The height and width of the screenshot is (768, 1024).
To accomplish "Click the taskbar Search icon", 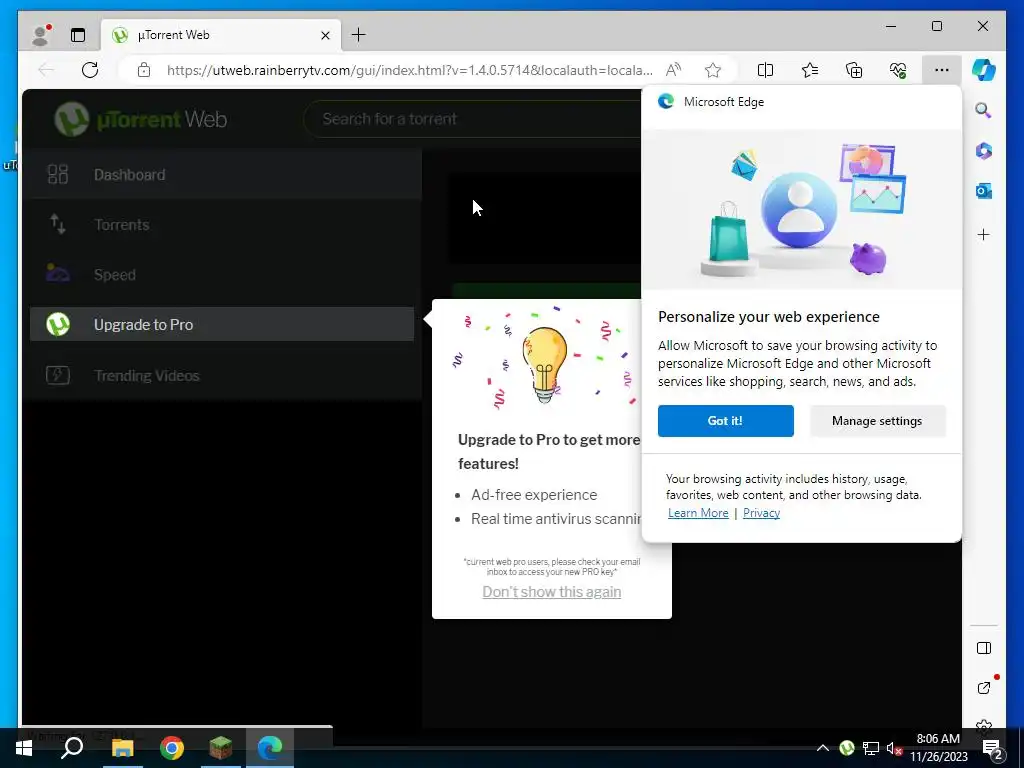I will [72, 748].
